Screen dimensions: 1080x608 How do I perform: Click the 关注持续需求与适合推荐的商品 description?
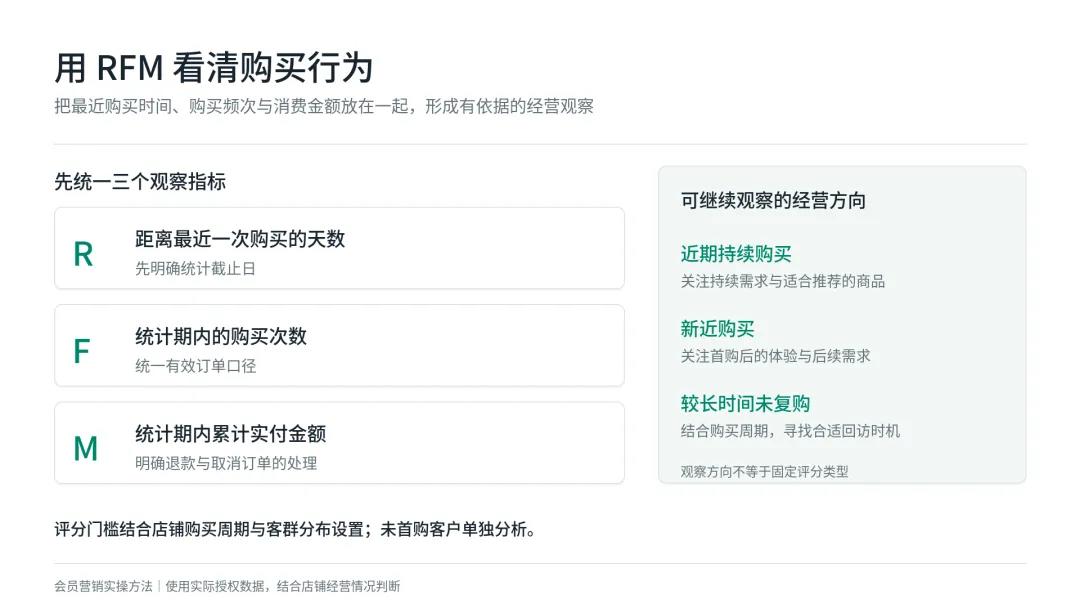[x=782, y=282]
